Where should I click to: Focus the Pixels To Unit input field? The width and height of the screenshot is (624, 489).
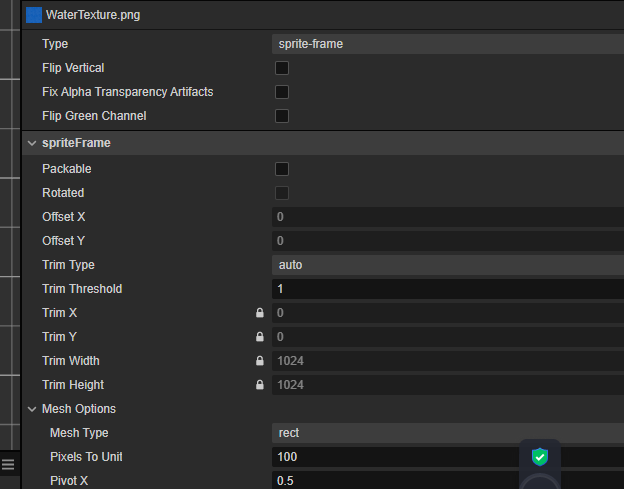click(x=448, y=457)
